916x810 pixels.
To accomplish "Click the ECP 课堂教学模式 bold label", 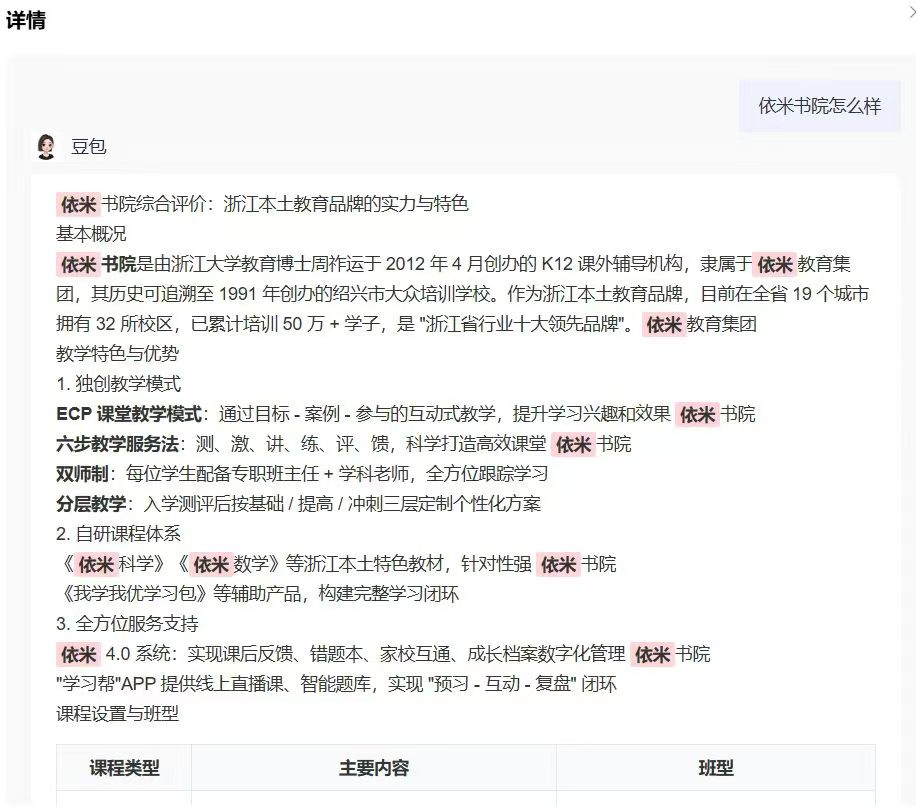I will (129, 414).
